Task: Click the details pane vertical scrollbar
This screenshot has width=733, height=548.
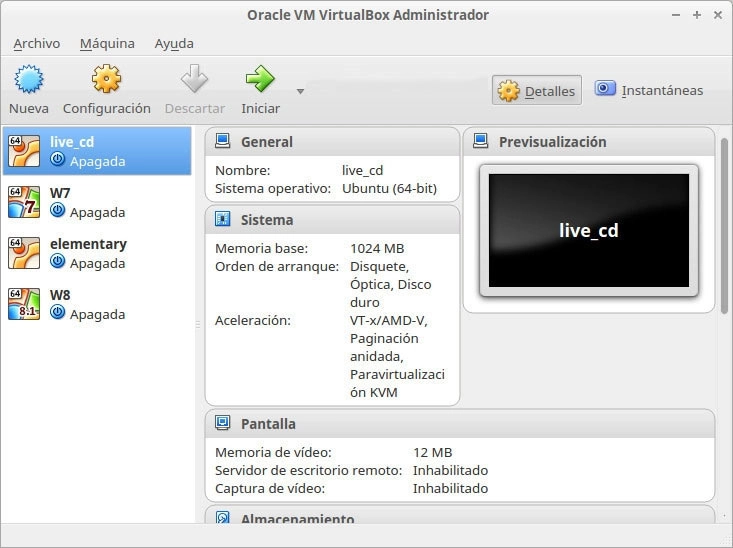Action: [724, 226]
